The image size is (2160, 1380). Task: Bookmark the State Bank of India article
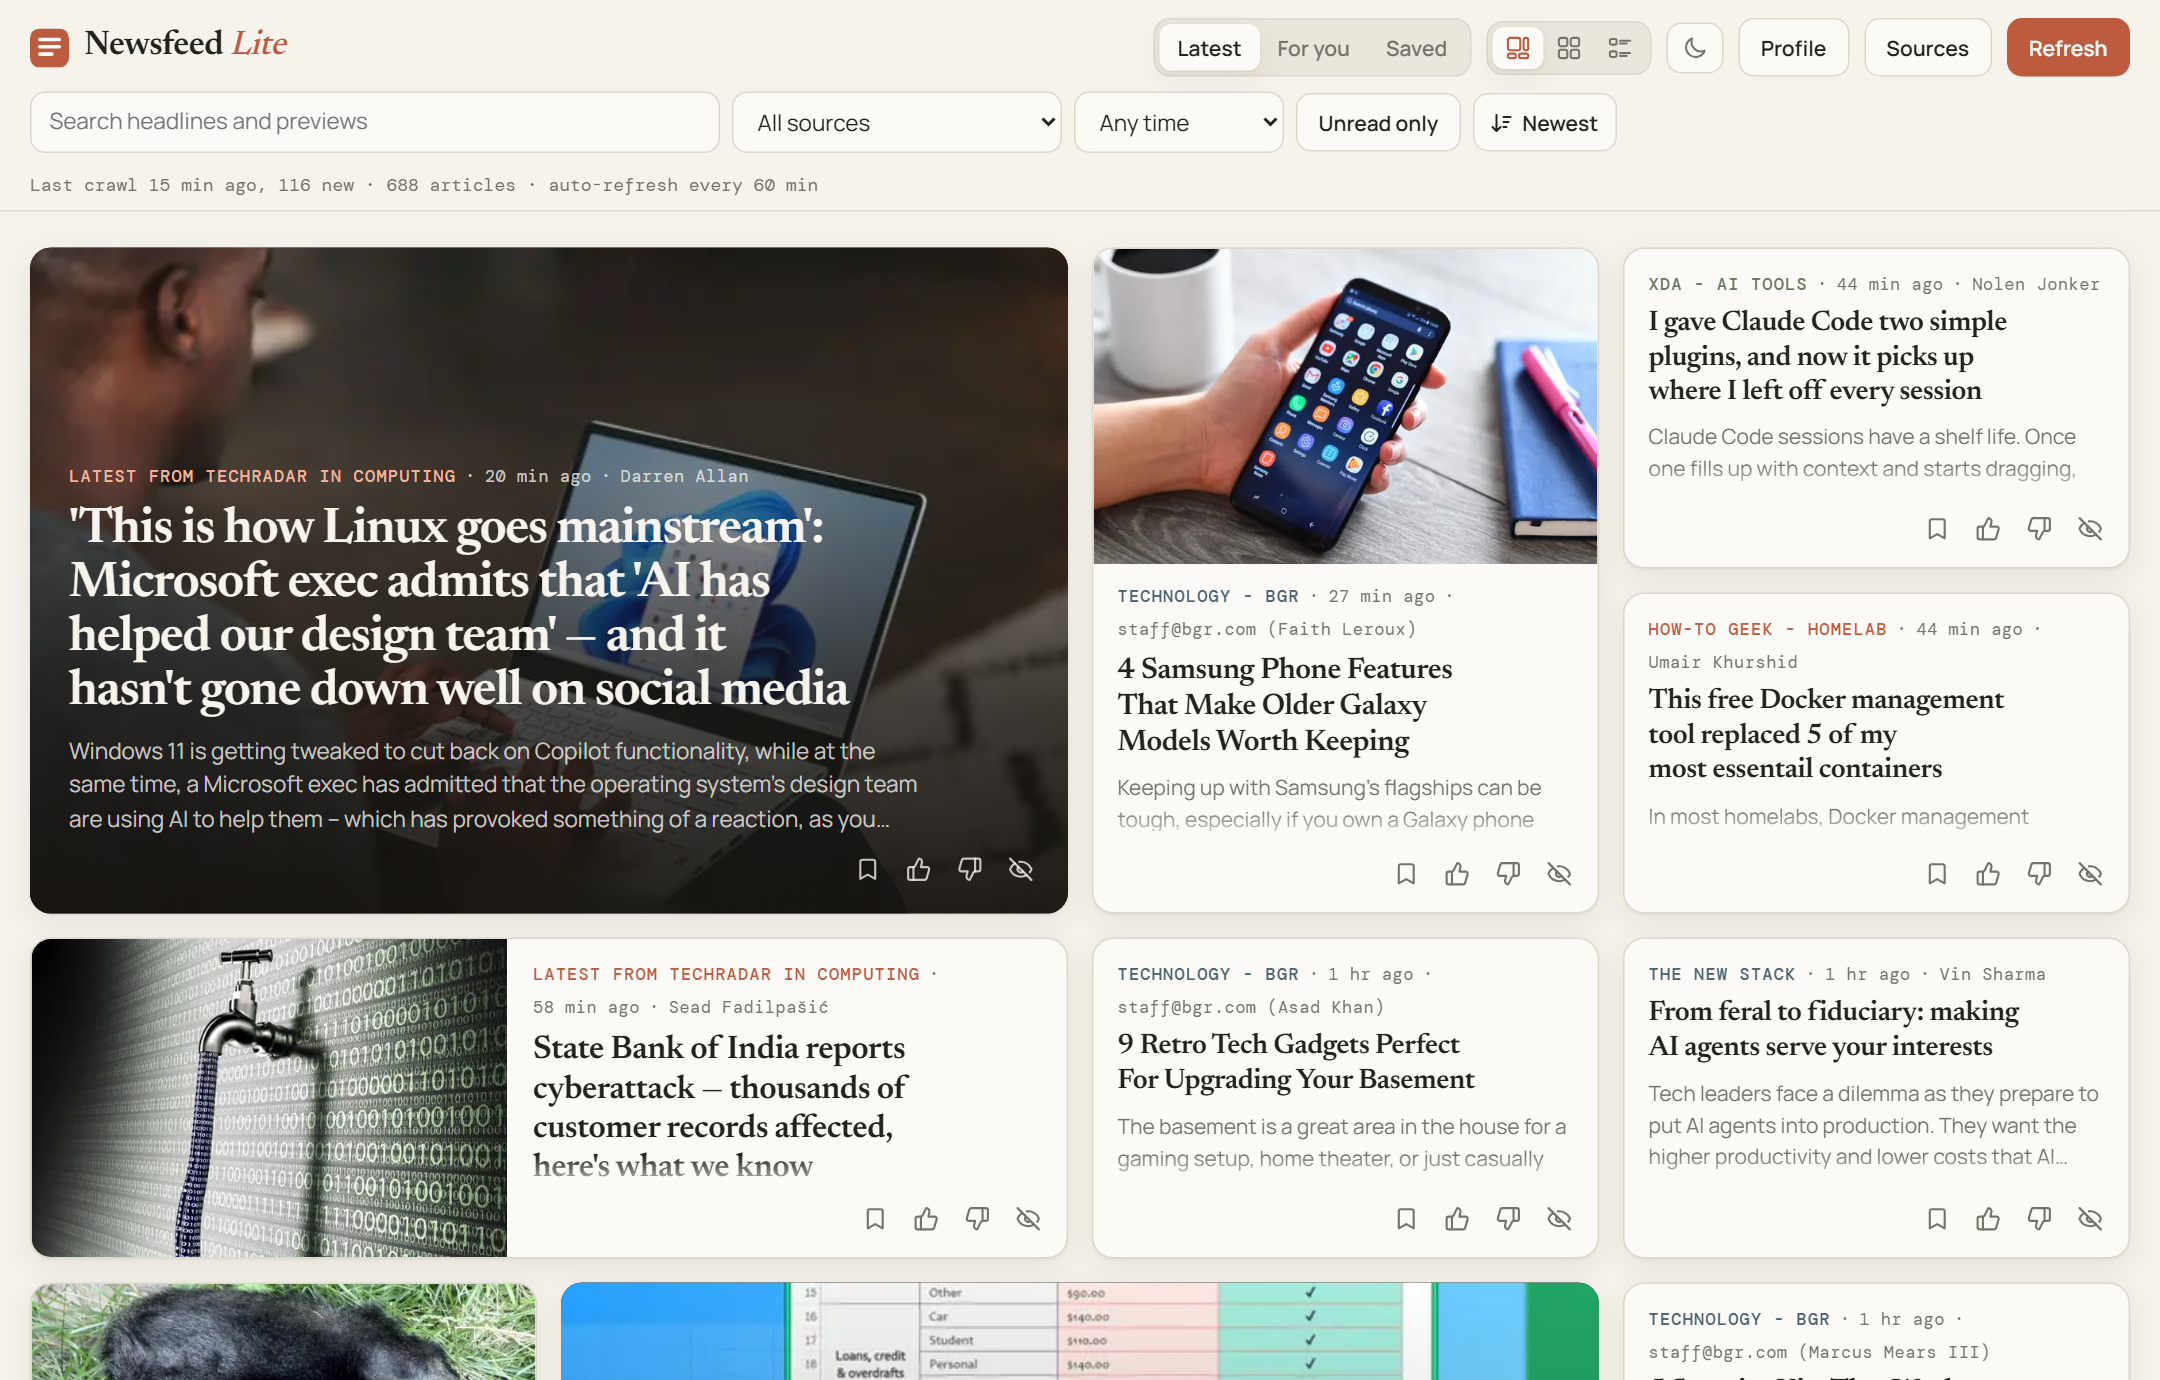tap(875, 1219)
